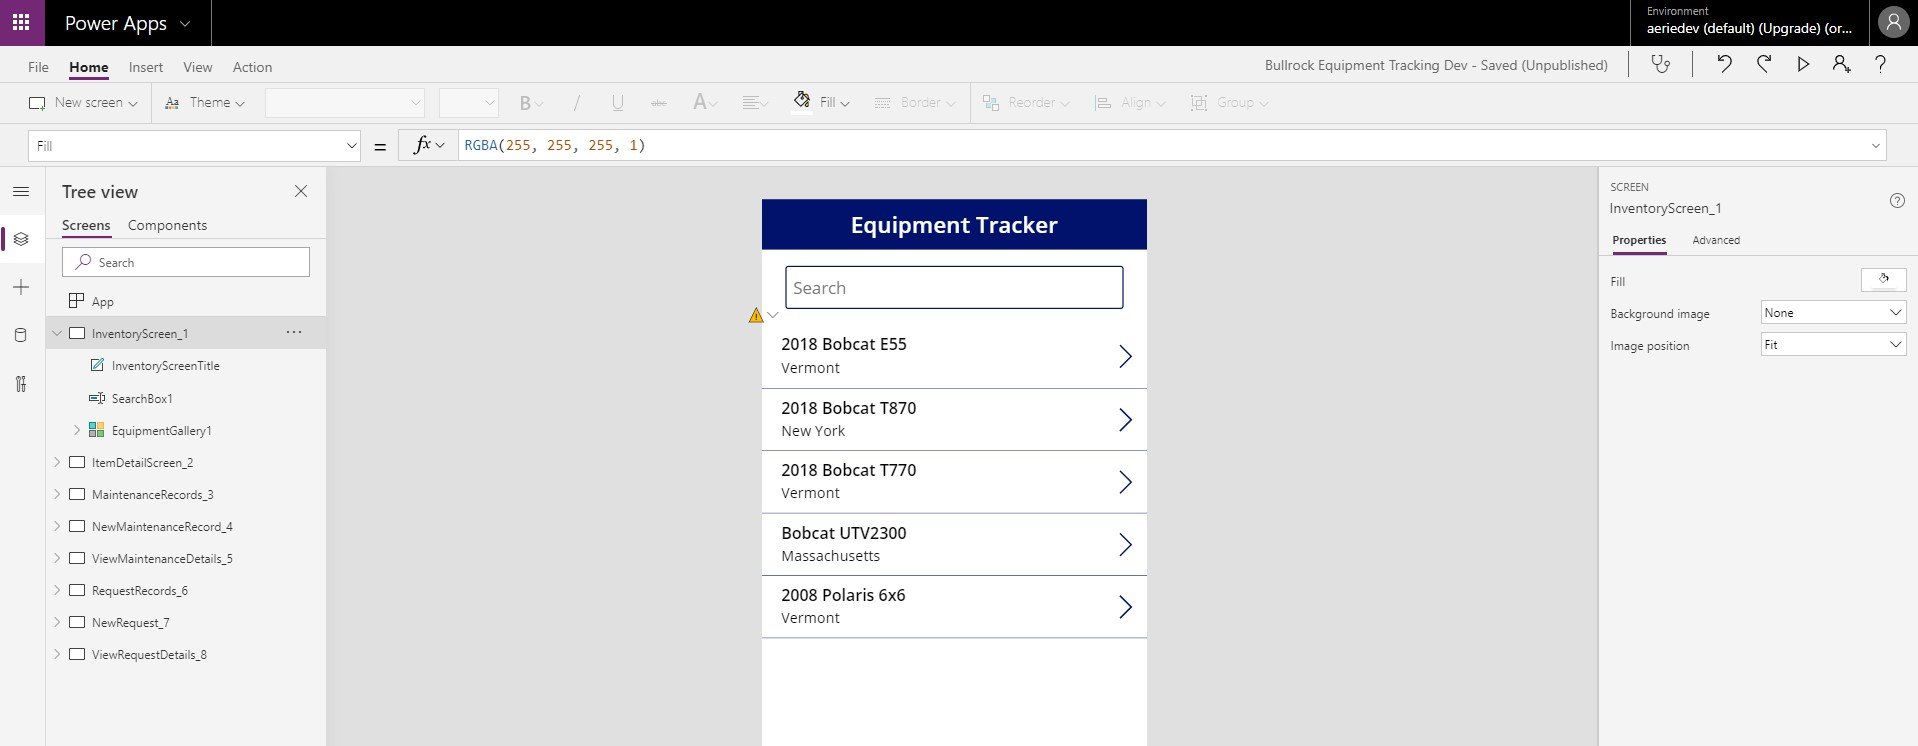The height and width of the screenshot is (746, 1918).
Task: Click the Fill color picker swatch in Properties
Action: 1882,280
